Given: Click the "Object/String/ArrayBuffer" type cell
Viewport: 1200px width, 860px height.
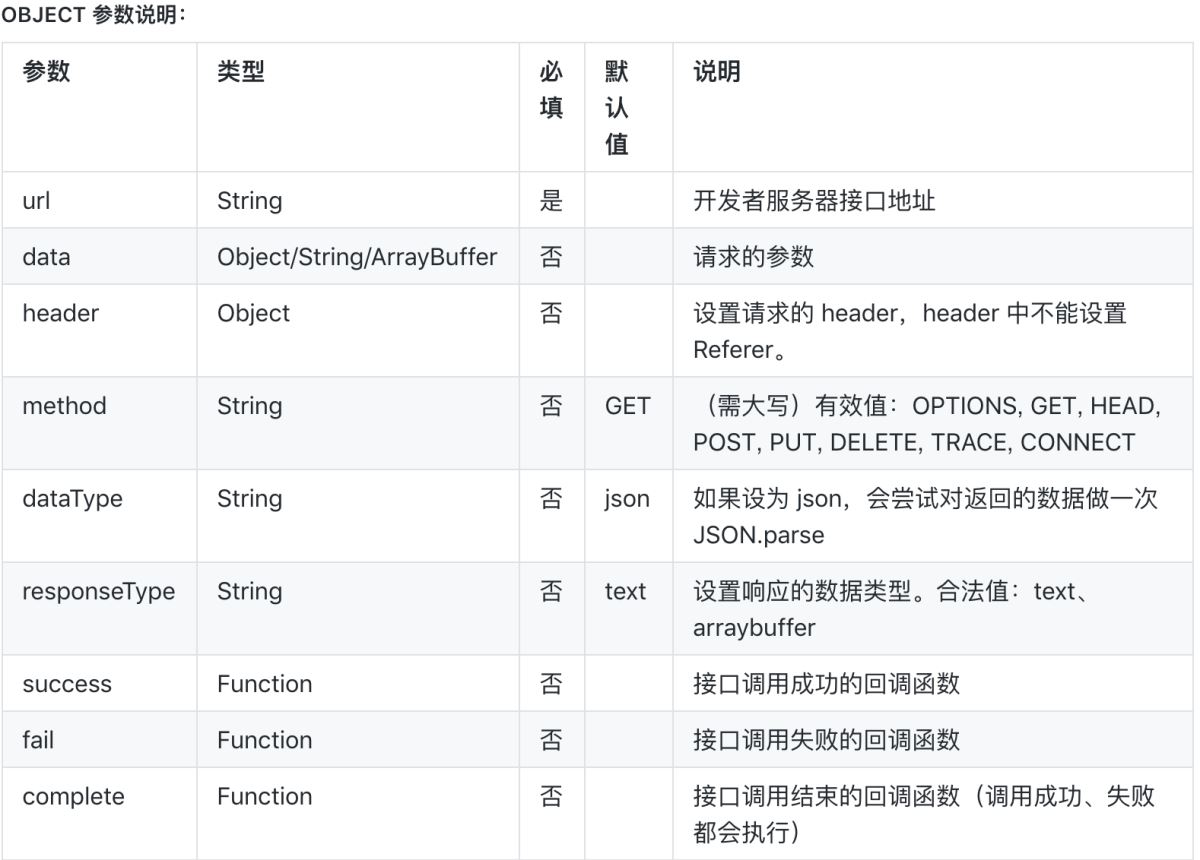Looking at the screenshot, I should [x=357, y=256].
